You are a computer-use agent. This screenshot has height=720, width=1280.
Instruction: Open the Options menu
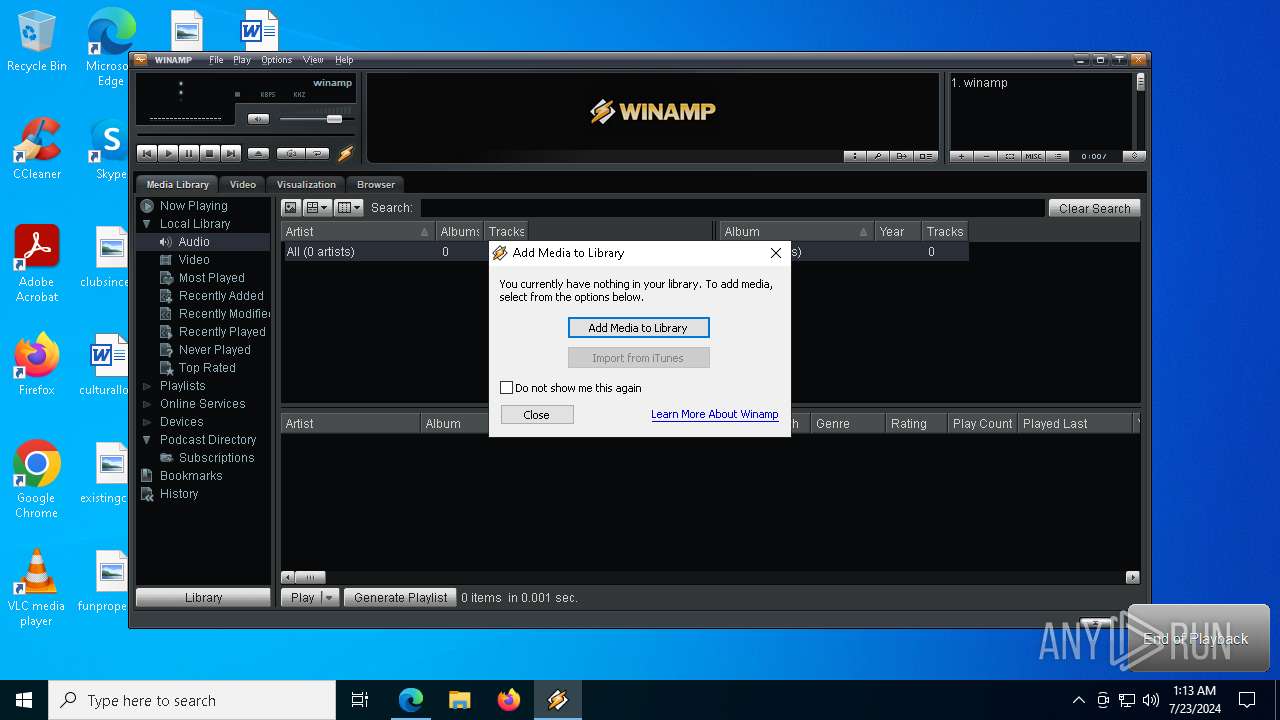click(277, 60)
